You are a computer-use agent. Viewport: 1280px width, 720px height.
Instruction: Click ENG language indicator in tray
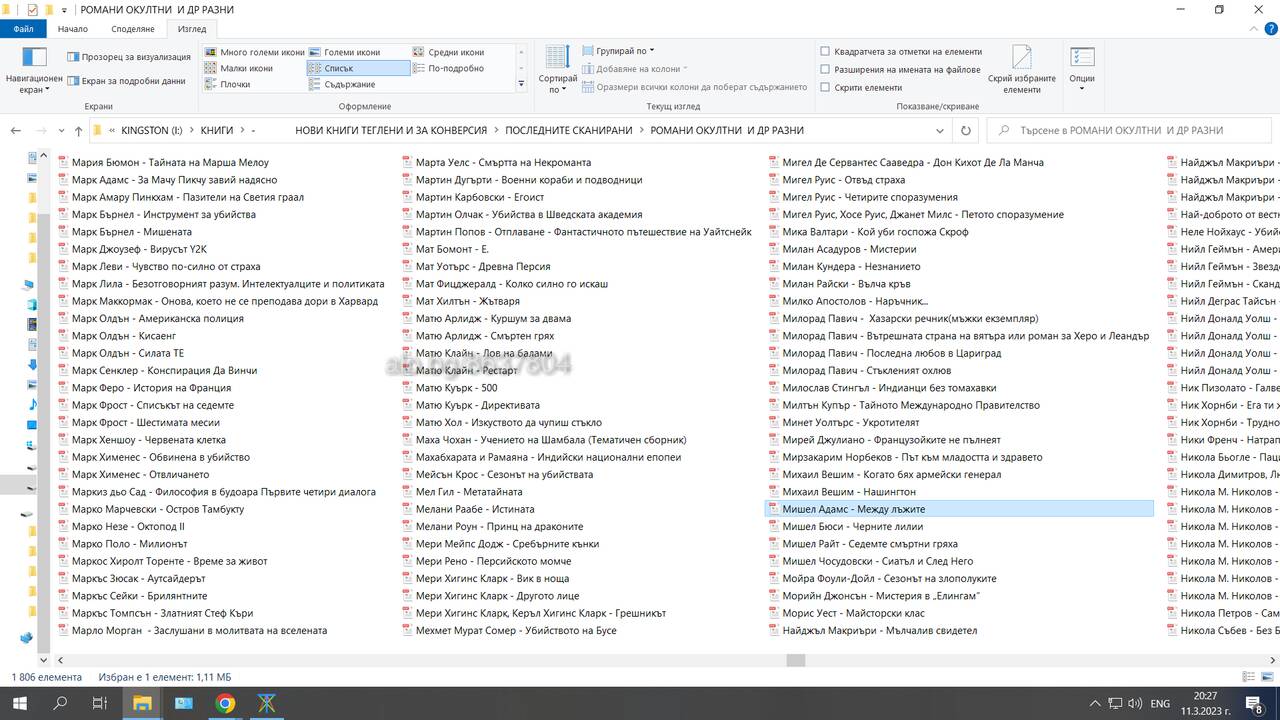[x=1160, y=703]
